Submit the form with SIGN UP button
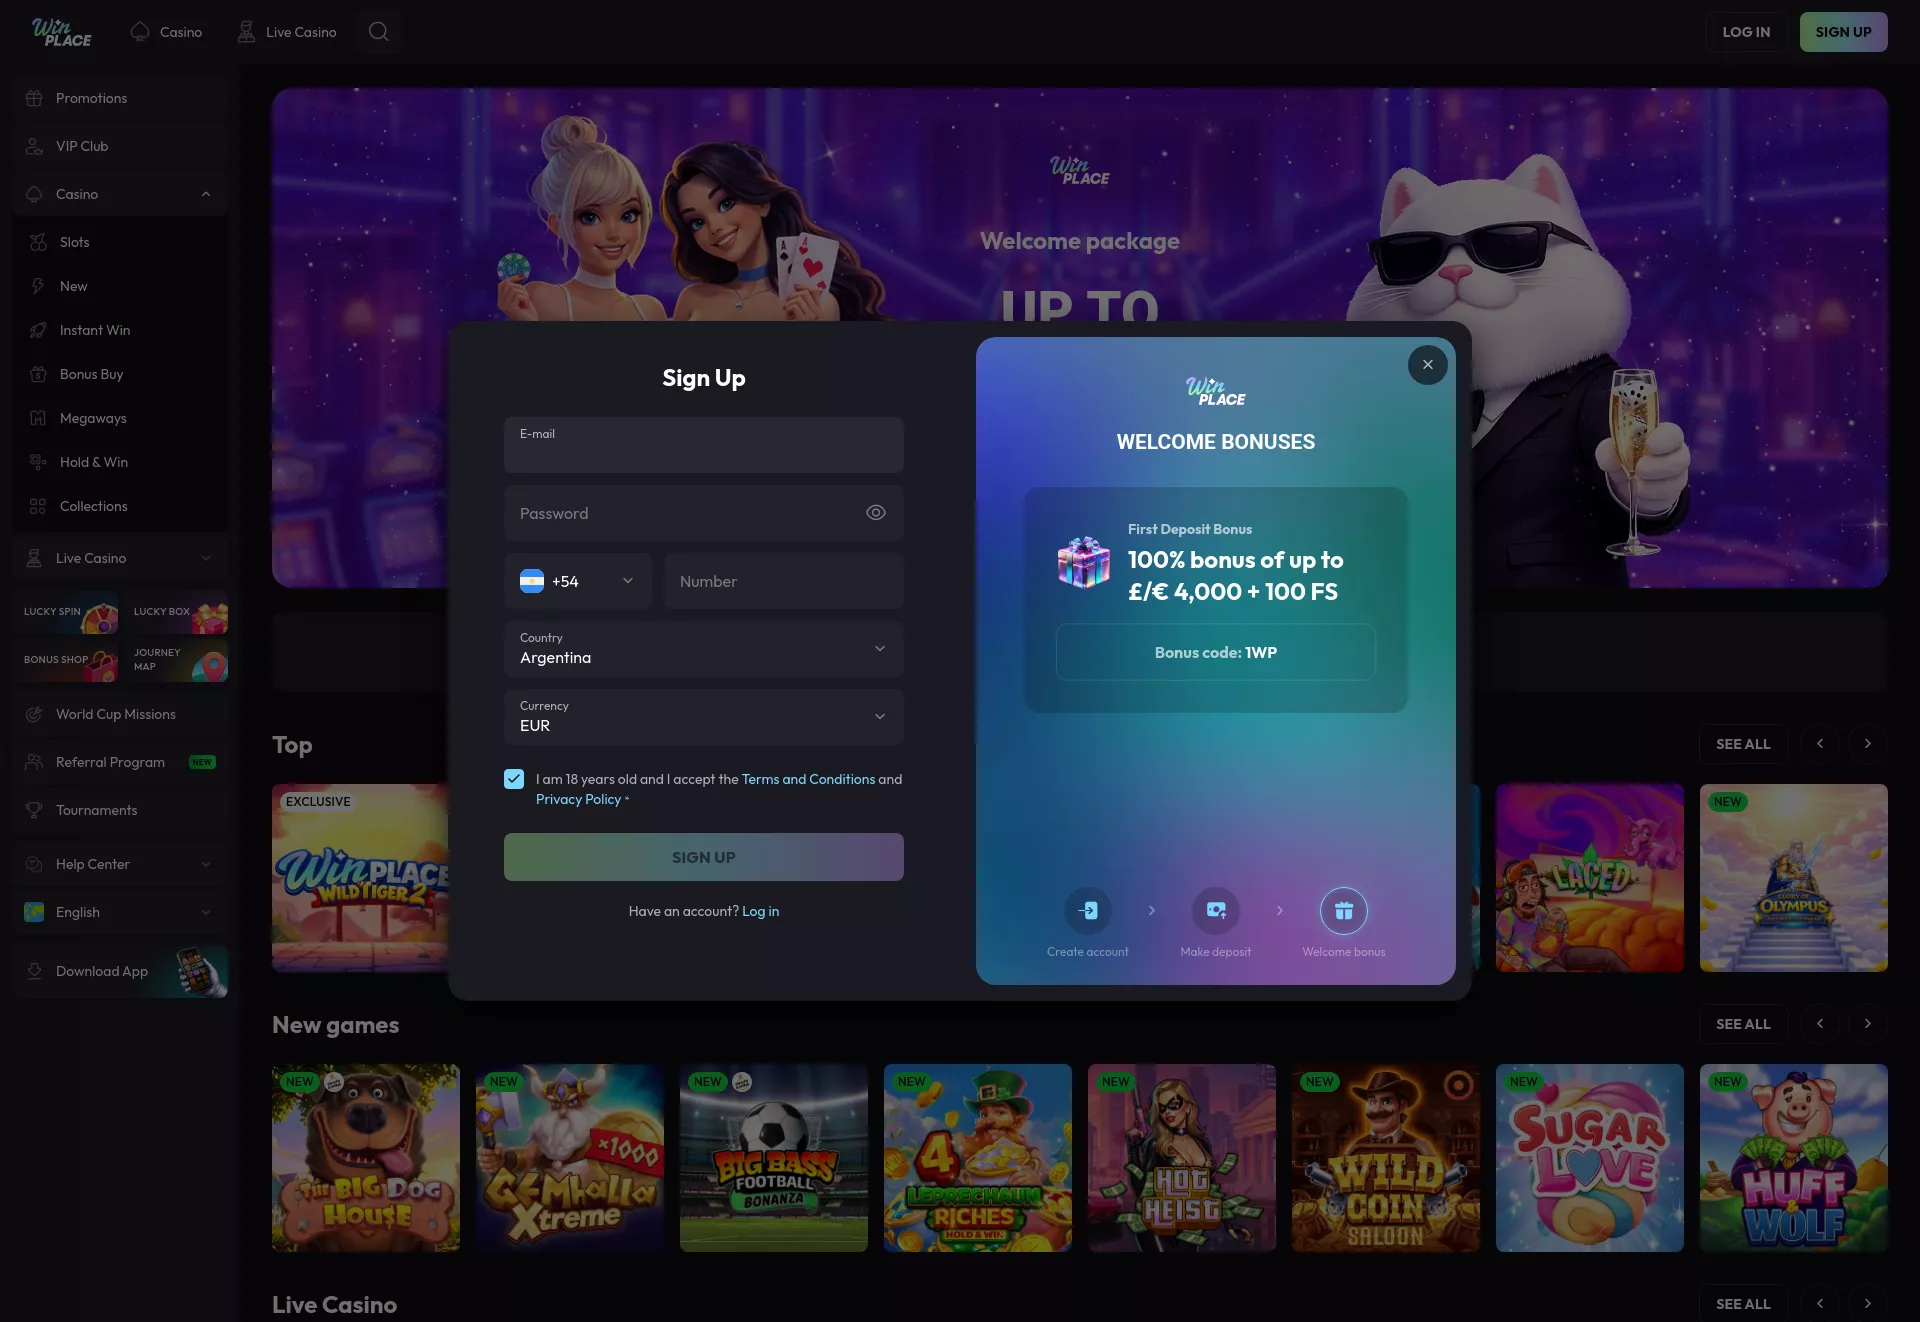The width and height of the screenshot is (1920, 1322). (704, 857)
